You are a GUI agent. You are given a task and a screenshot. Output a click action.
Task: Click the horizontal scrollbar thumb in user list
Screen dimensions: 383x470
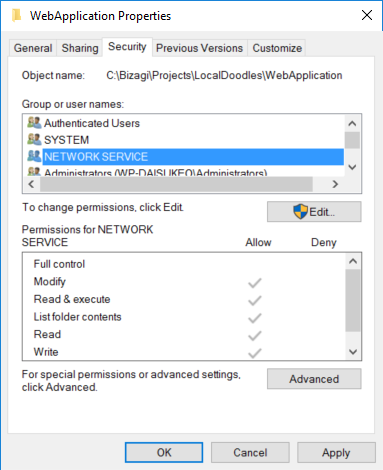tap(176, 184)
